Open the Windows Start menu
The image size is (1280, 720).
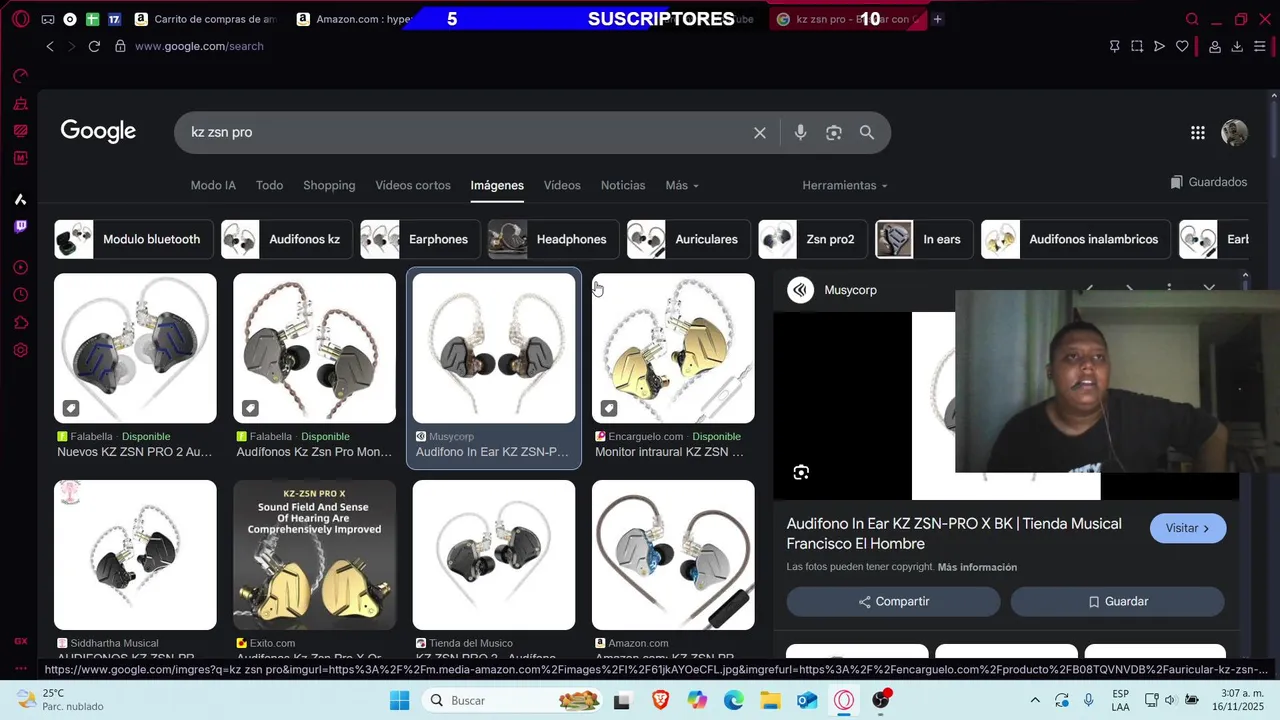[399, 700]
